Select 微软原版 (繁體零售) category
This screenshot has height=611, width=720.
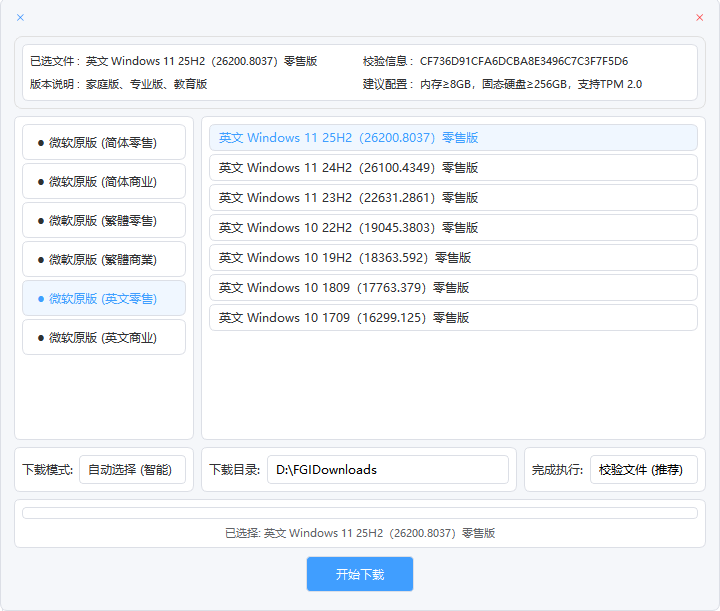click(104, 220)
